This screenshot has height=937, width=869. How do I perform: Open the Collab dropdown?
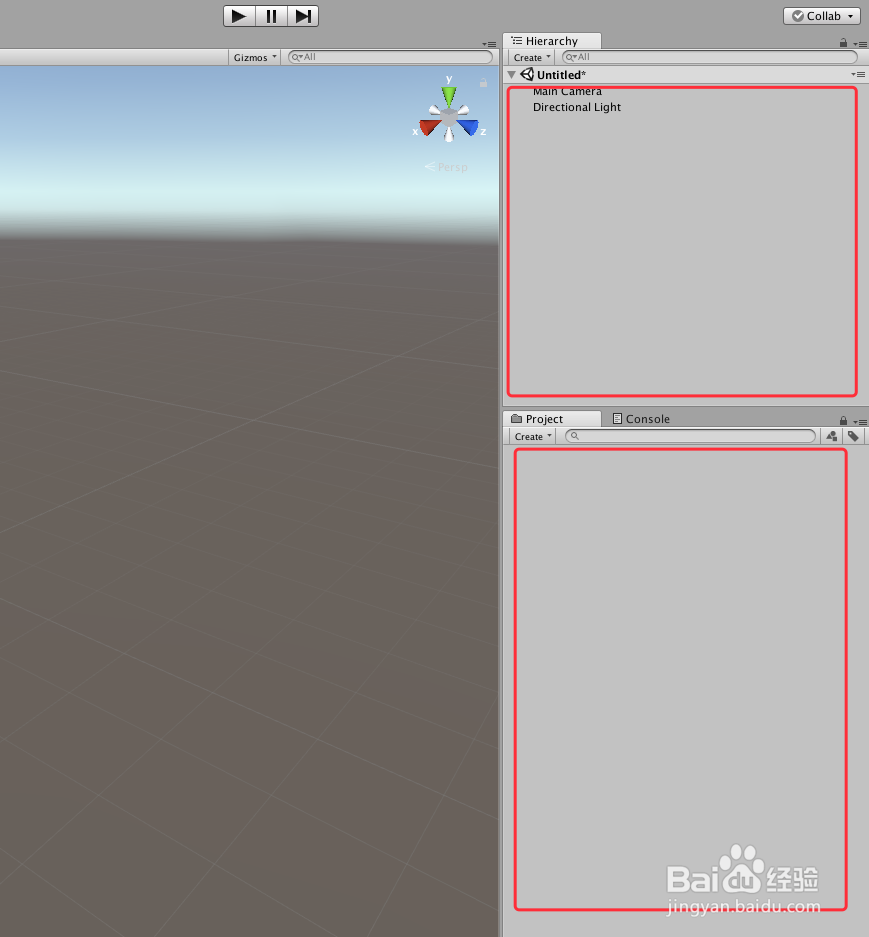(821, 15)
